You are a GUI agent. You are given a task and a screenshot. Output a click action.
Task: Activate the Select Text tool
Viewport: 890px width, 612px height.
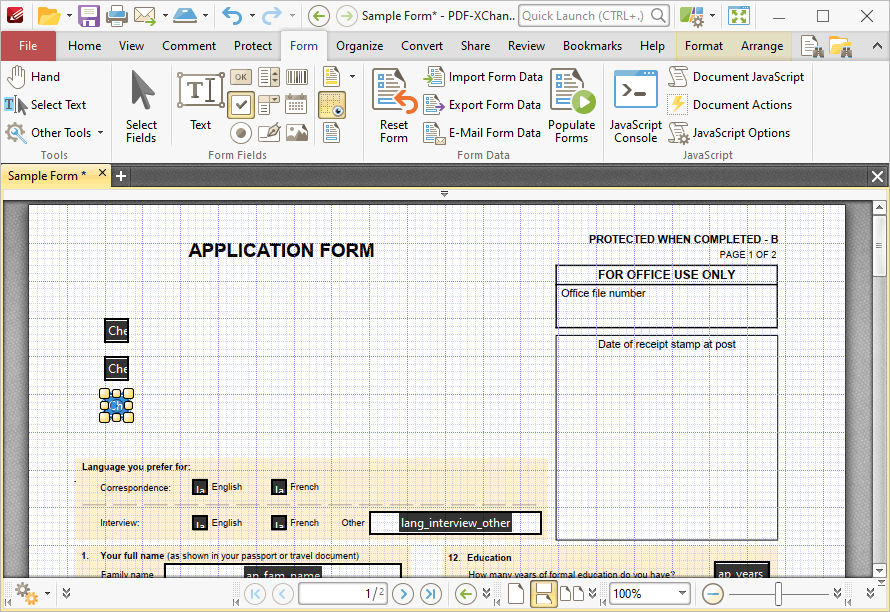45,104
